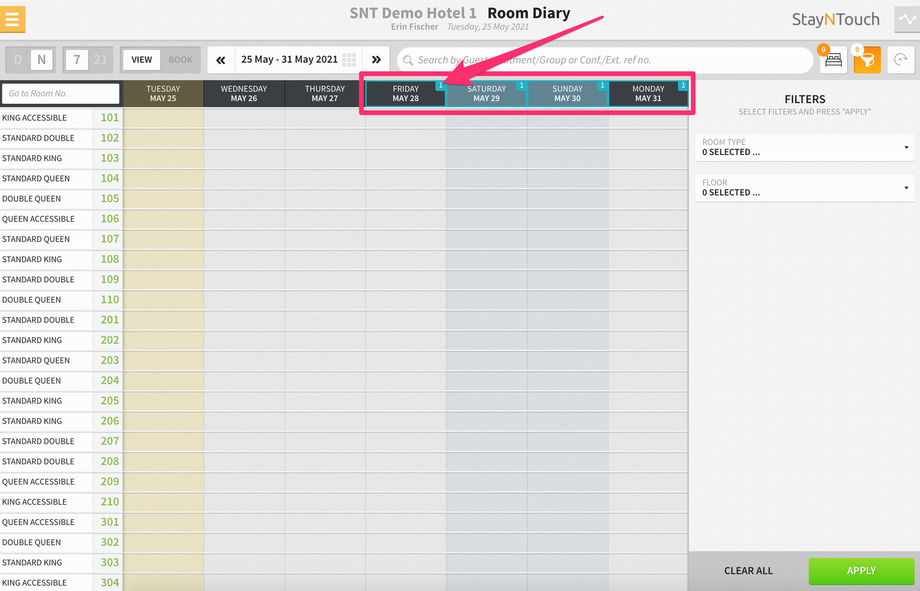Select Monday May 31 column header
Image resolution: width=920 pixels, height=591 pixels.
[648, 94]
